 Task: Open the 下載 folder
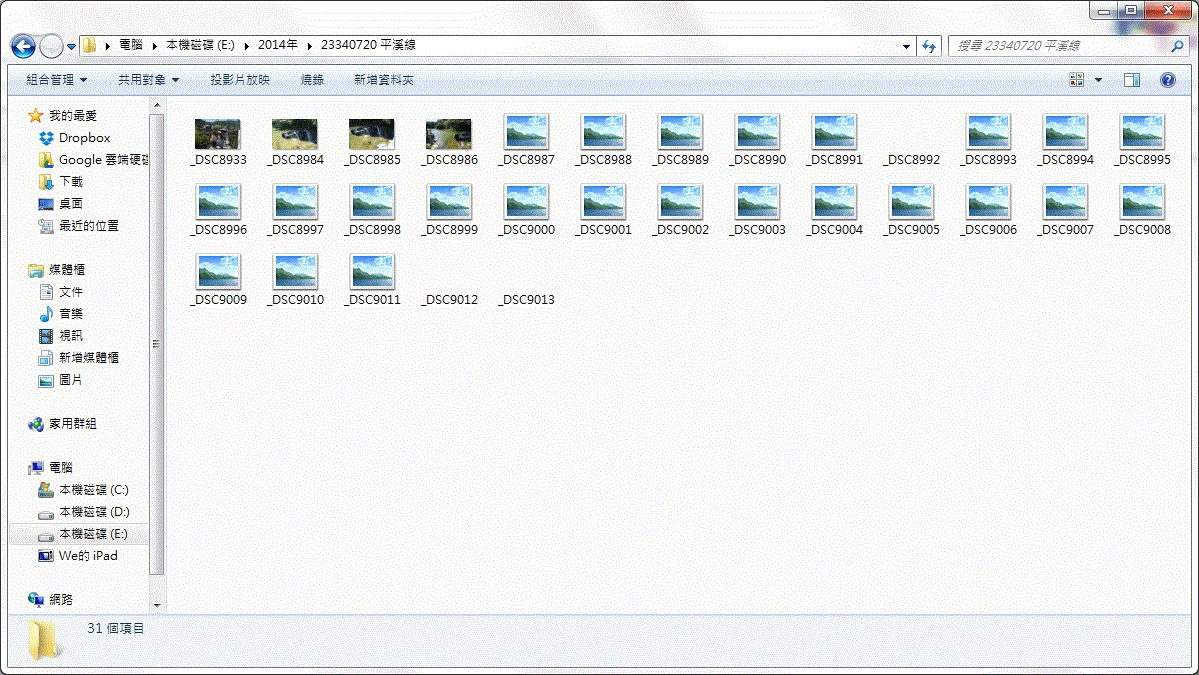(x=61, y=181)
